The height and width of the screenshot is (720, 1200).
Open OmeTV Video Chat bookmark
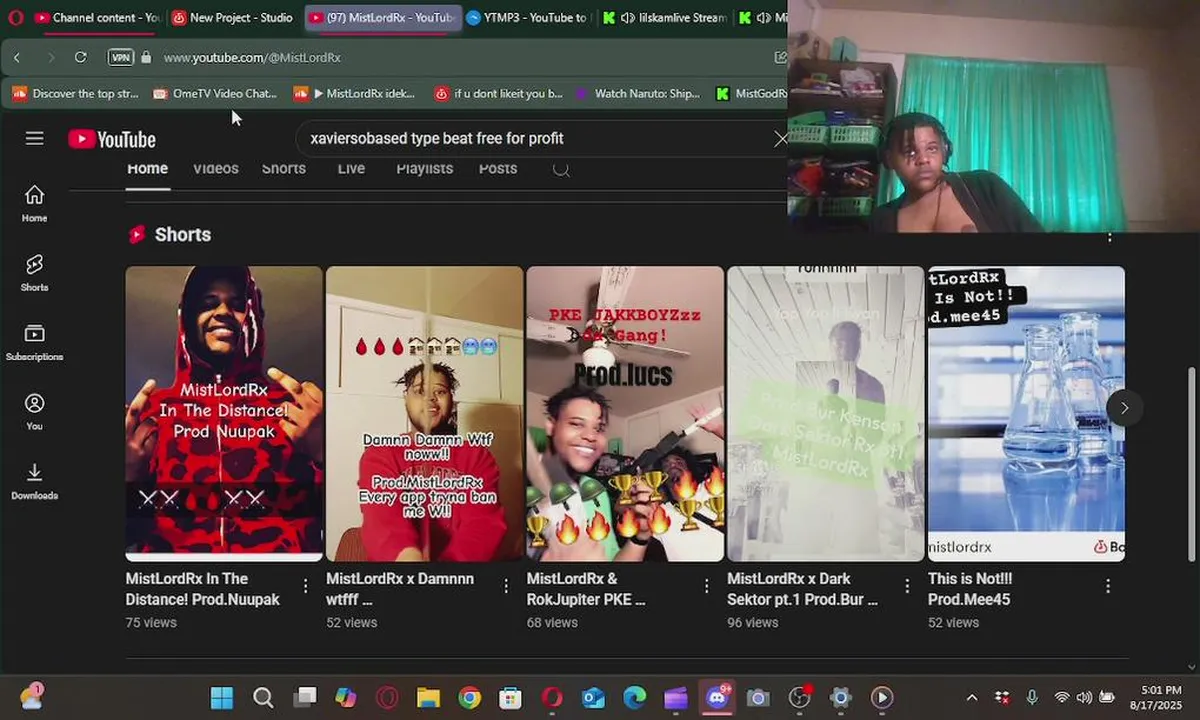pyautogui.click(x=215, y=93)
